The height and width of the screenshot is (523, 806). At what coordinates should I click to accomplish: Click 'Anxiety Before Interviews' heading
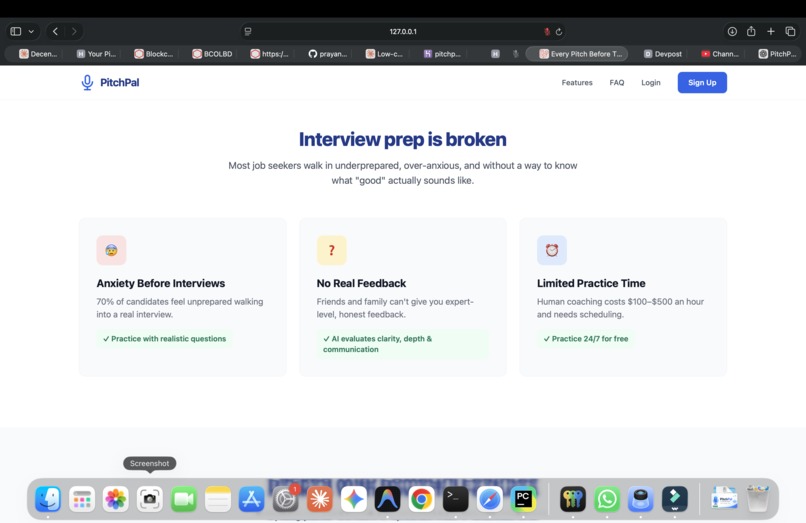point(161,283)
